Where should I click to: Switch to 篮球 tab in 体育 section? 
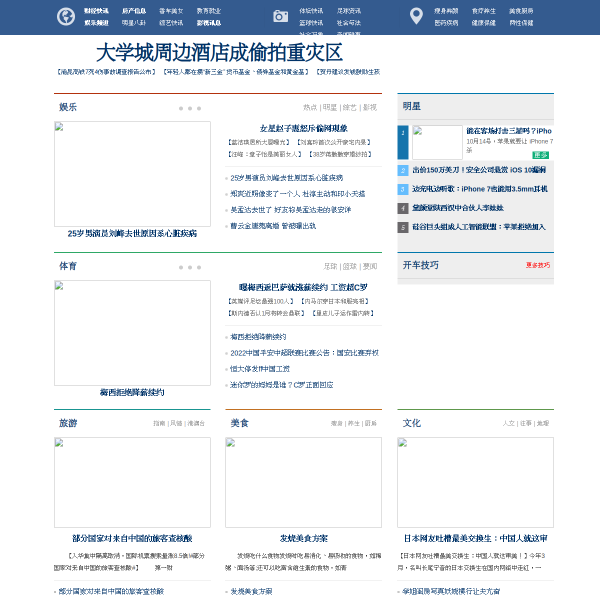click(x=350, y=266)
